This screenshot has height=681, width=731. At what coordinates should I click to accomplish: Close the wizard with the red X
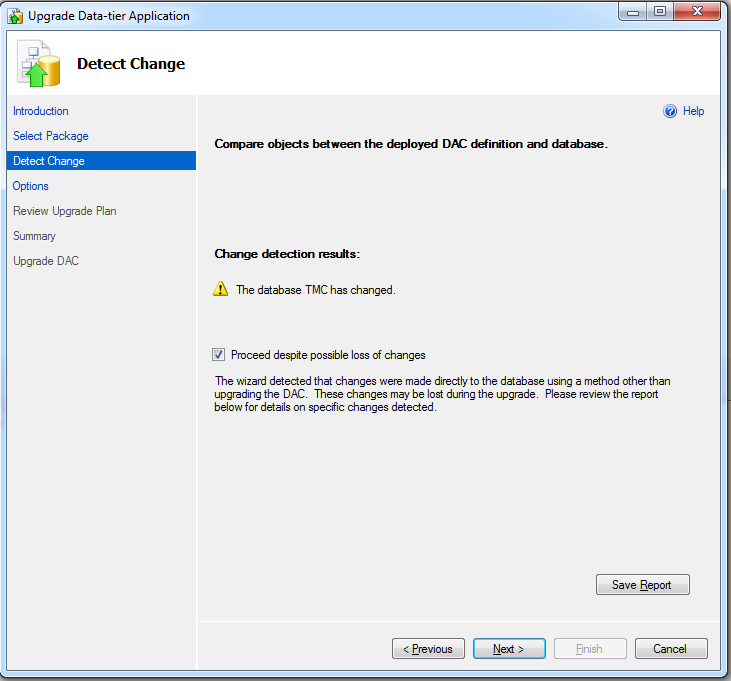point(697,12)
